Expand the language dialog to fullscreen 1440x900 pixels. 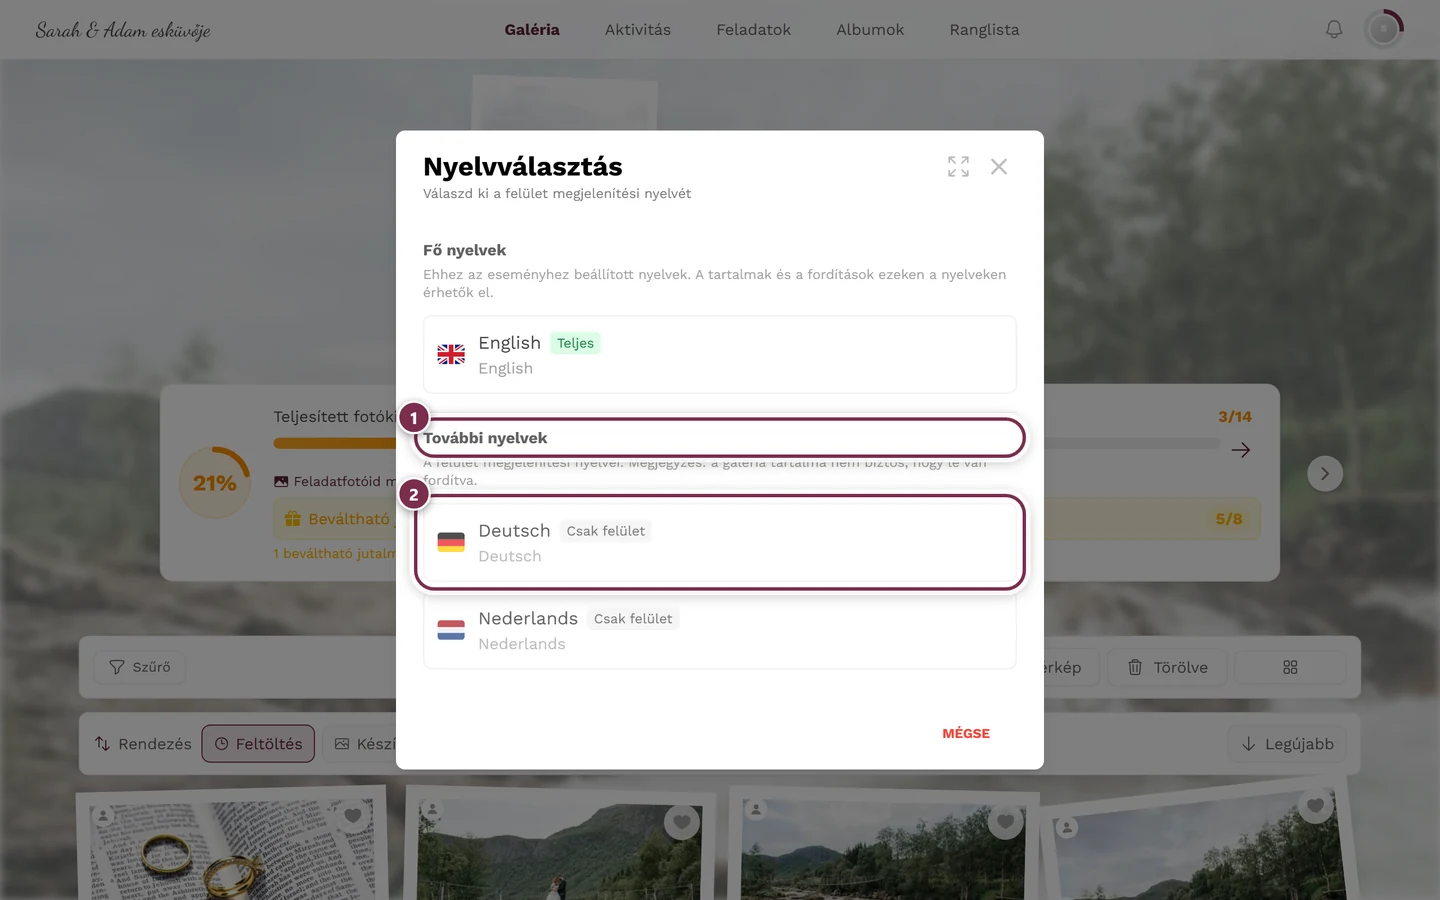coord(958,167)
